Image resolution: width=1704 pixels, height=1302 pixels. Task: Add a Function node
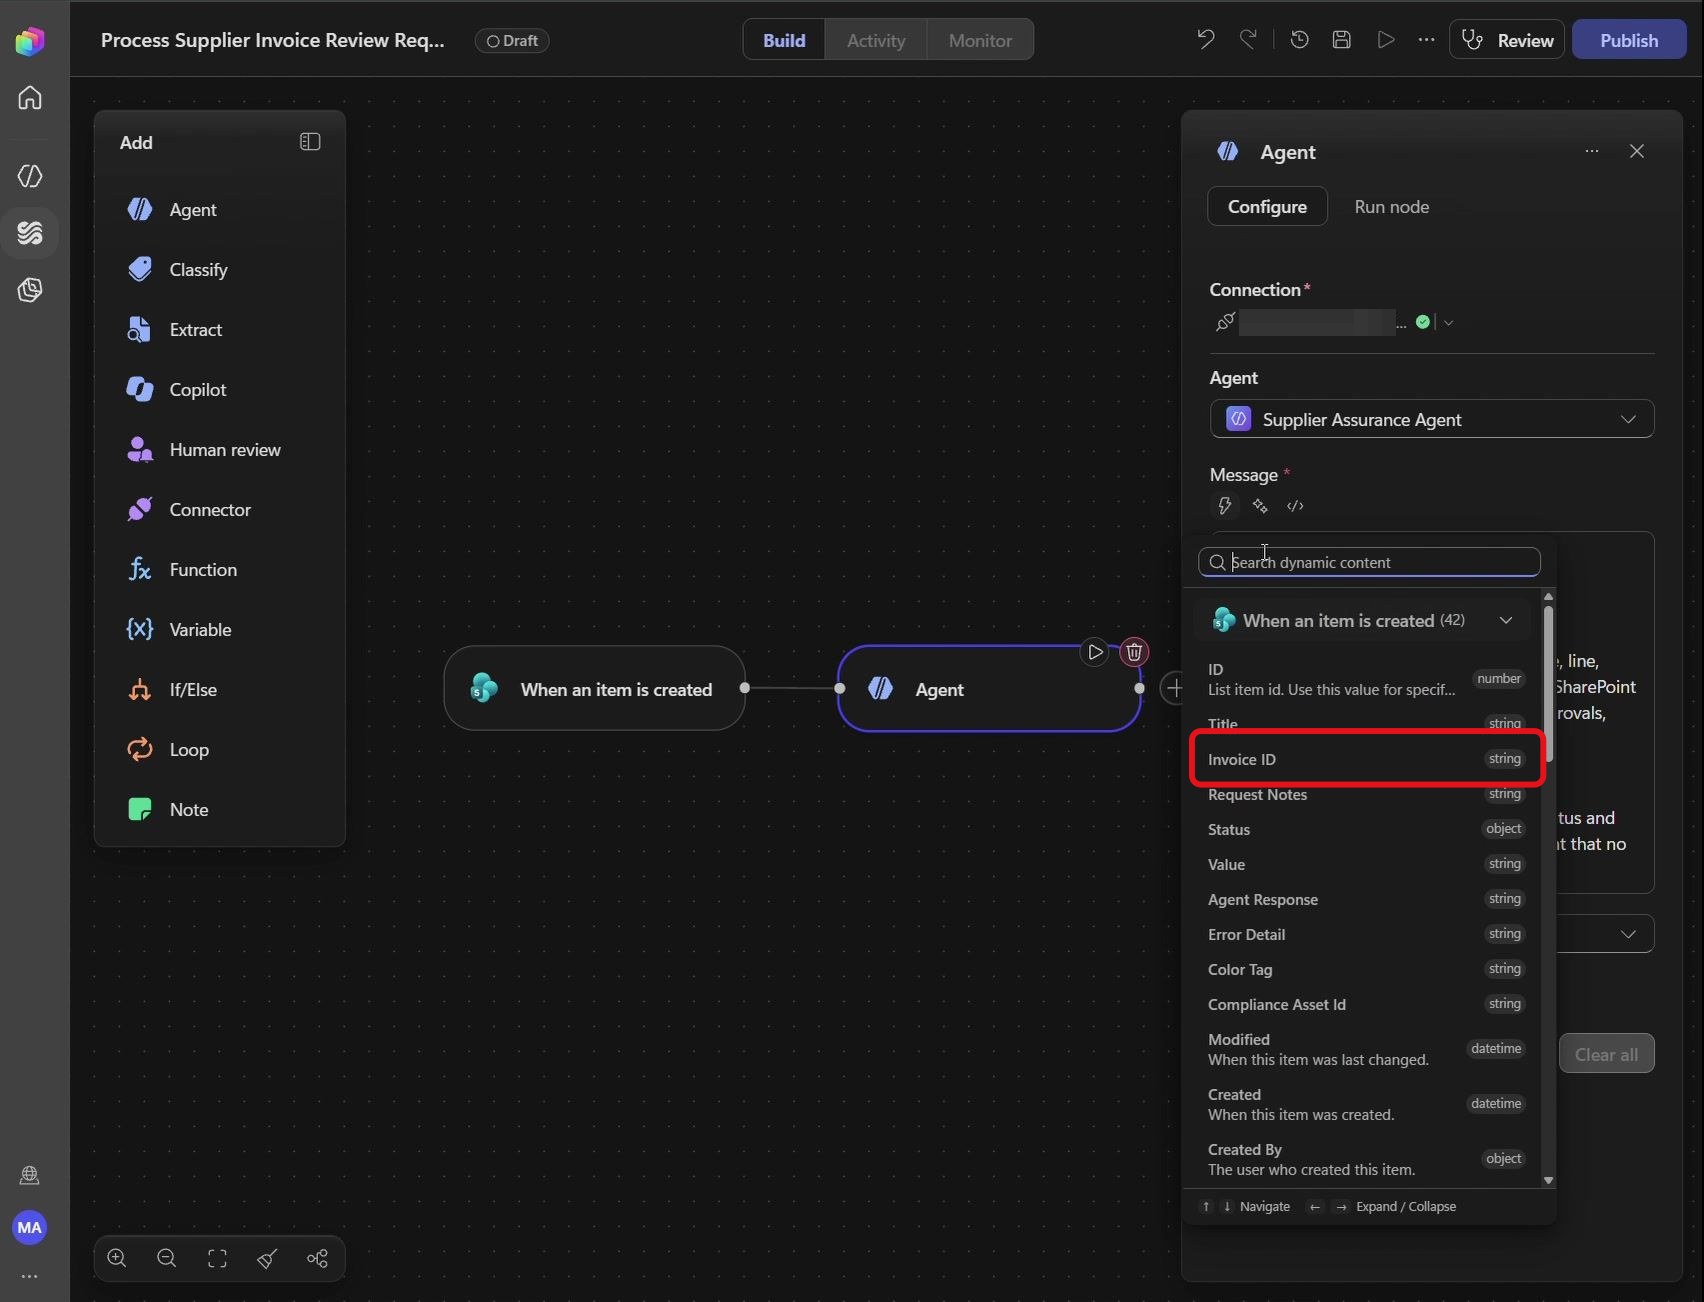pyautogui.click(x=220, y=570)
